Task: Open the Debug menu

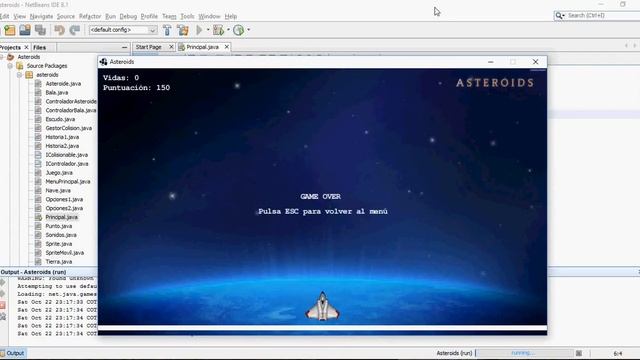Action: click(128, 16)
